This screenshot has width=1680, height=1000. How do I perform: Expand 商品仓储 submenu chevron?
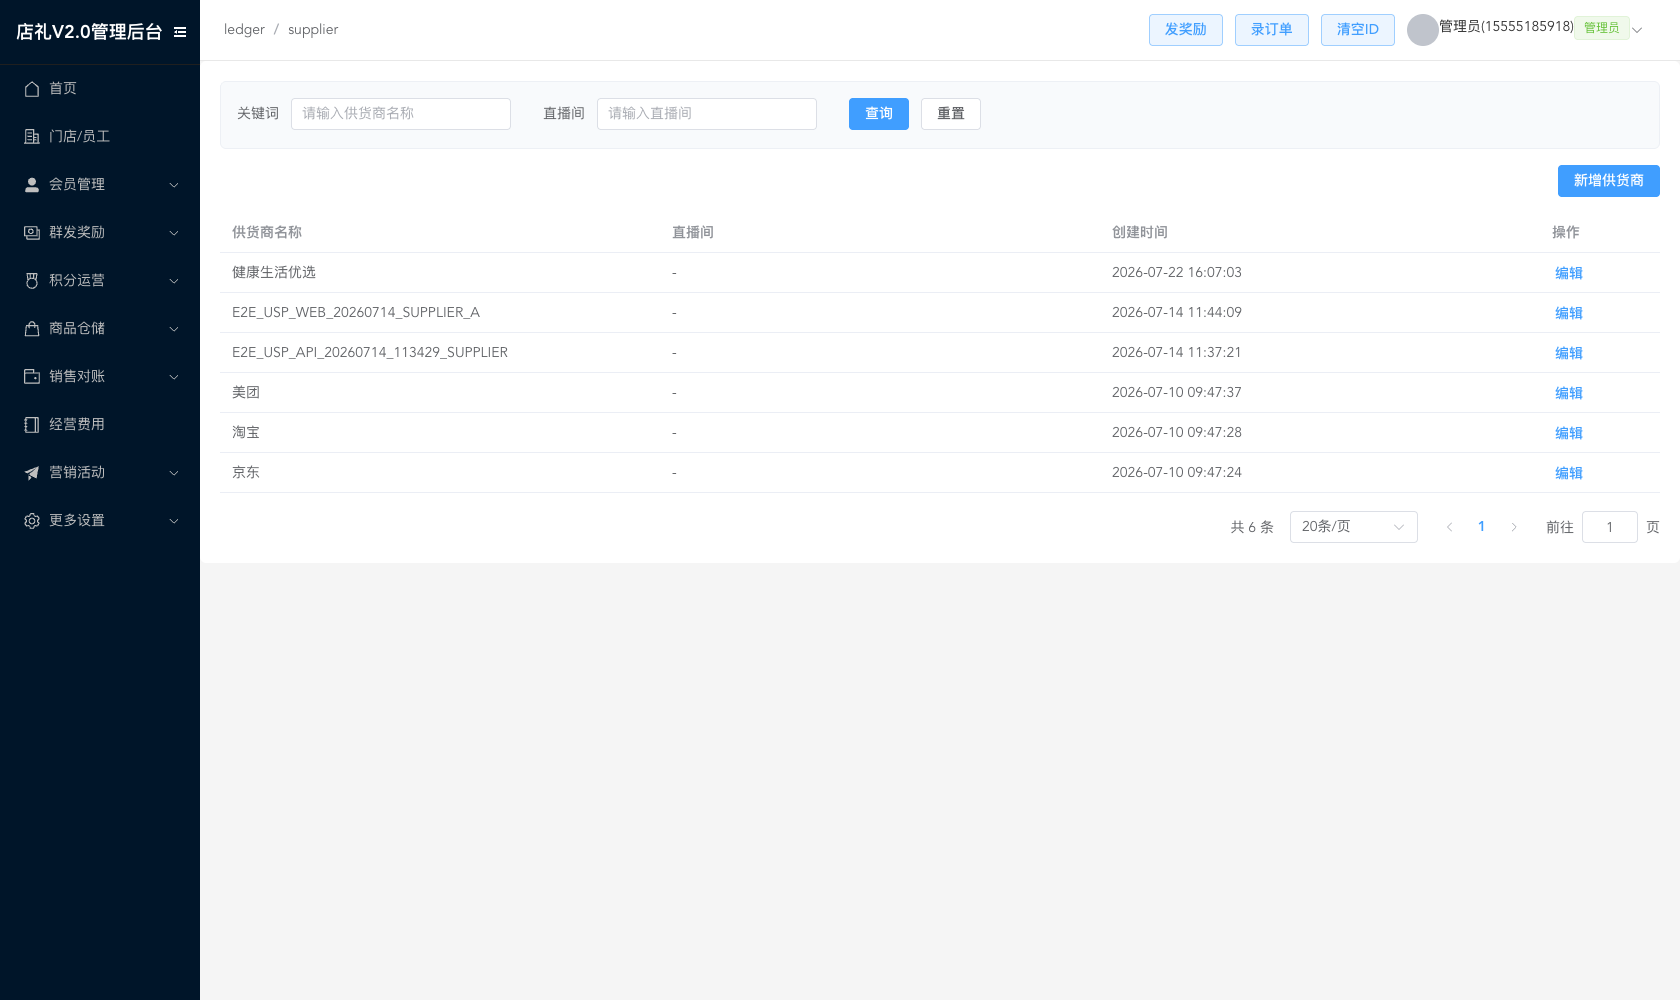174,329
